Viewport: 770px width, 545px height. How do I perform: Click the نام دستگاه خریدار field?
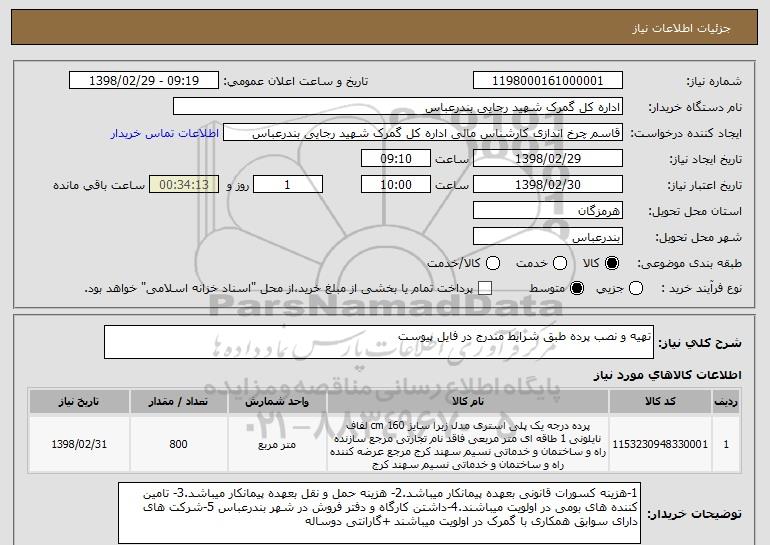pos(398,107)
